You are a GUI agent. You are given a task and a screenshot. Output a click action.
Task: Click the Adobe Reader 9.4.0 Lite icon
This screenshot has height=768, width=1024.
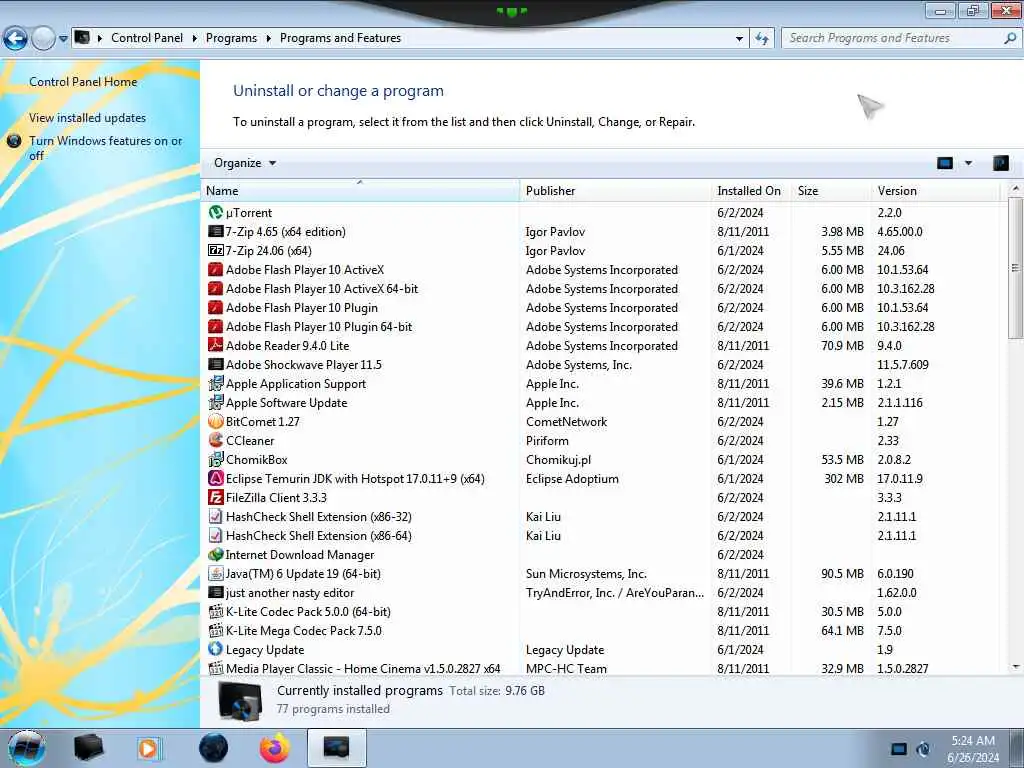(x=216, y=345)
